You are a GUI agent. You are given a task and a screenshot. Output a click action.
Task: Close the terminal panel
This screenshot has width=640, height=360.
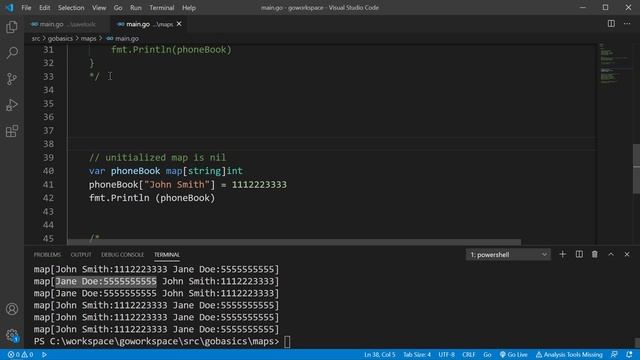627,254
